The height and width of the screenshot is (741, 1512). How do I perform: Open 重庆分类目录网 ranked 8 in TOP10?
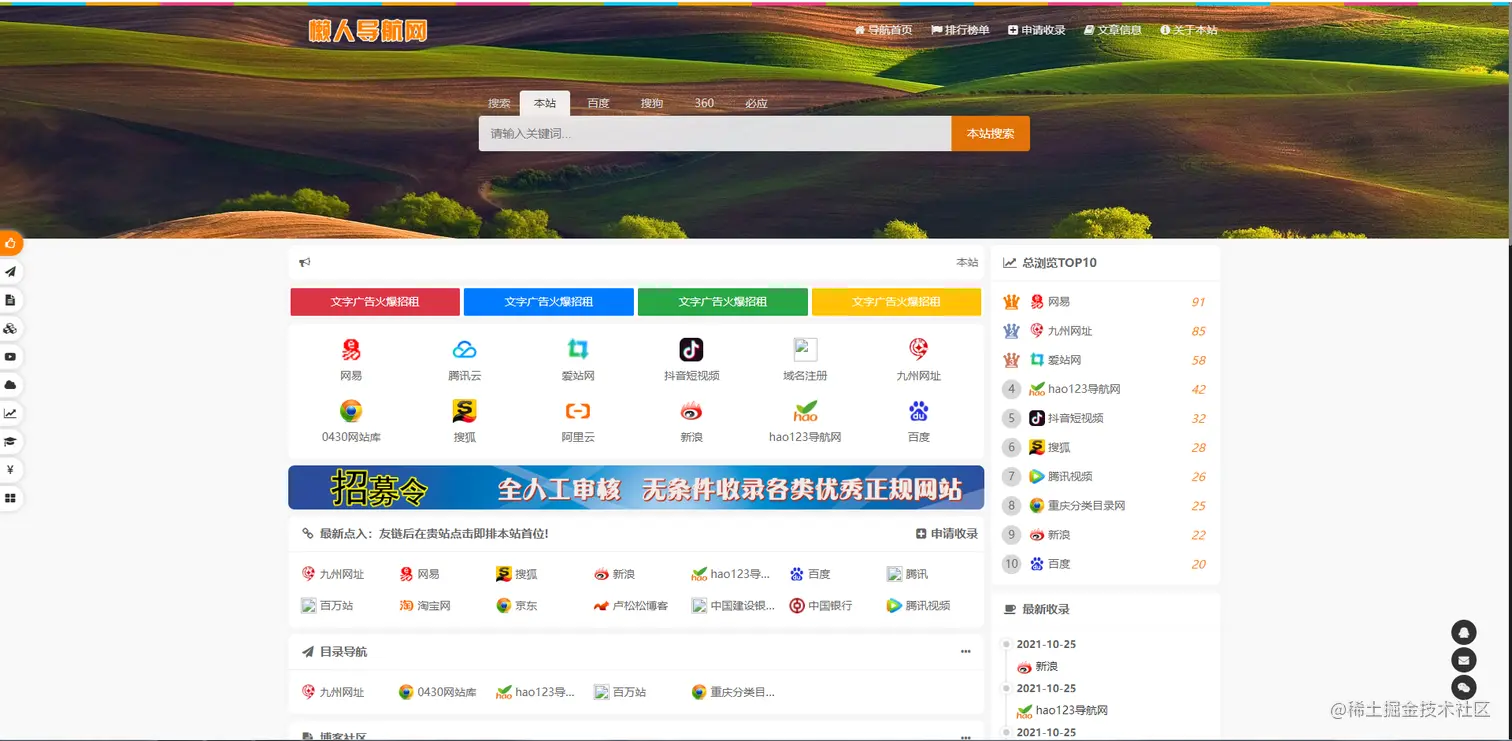pyautogui.click(x=1078, y=506)
